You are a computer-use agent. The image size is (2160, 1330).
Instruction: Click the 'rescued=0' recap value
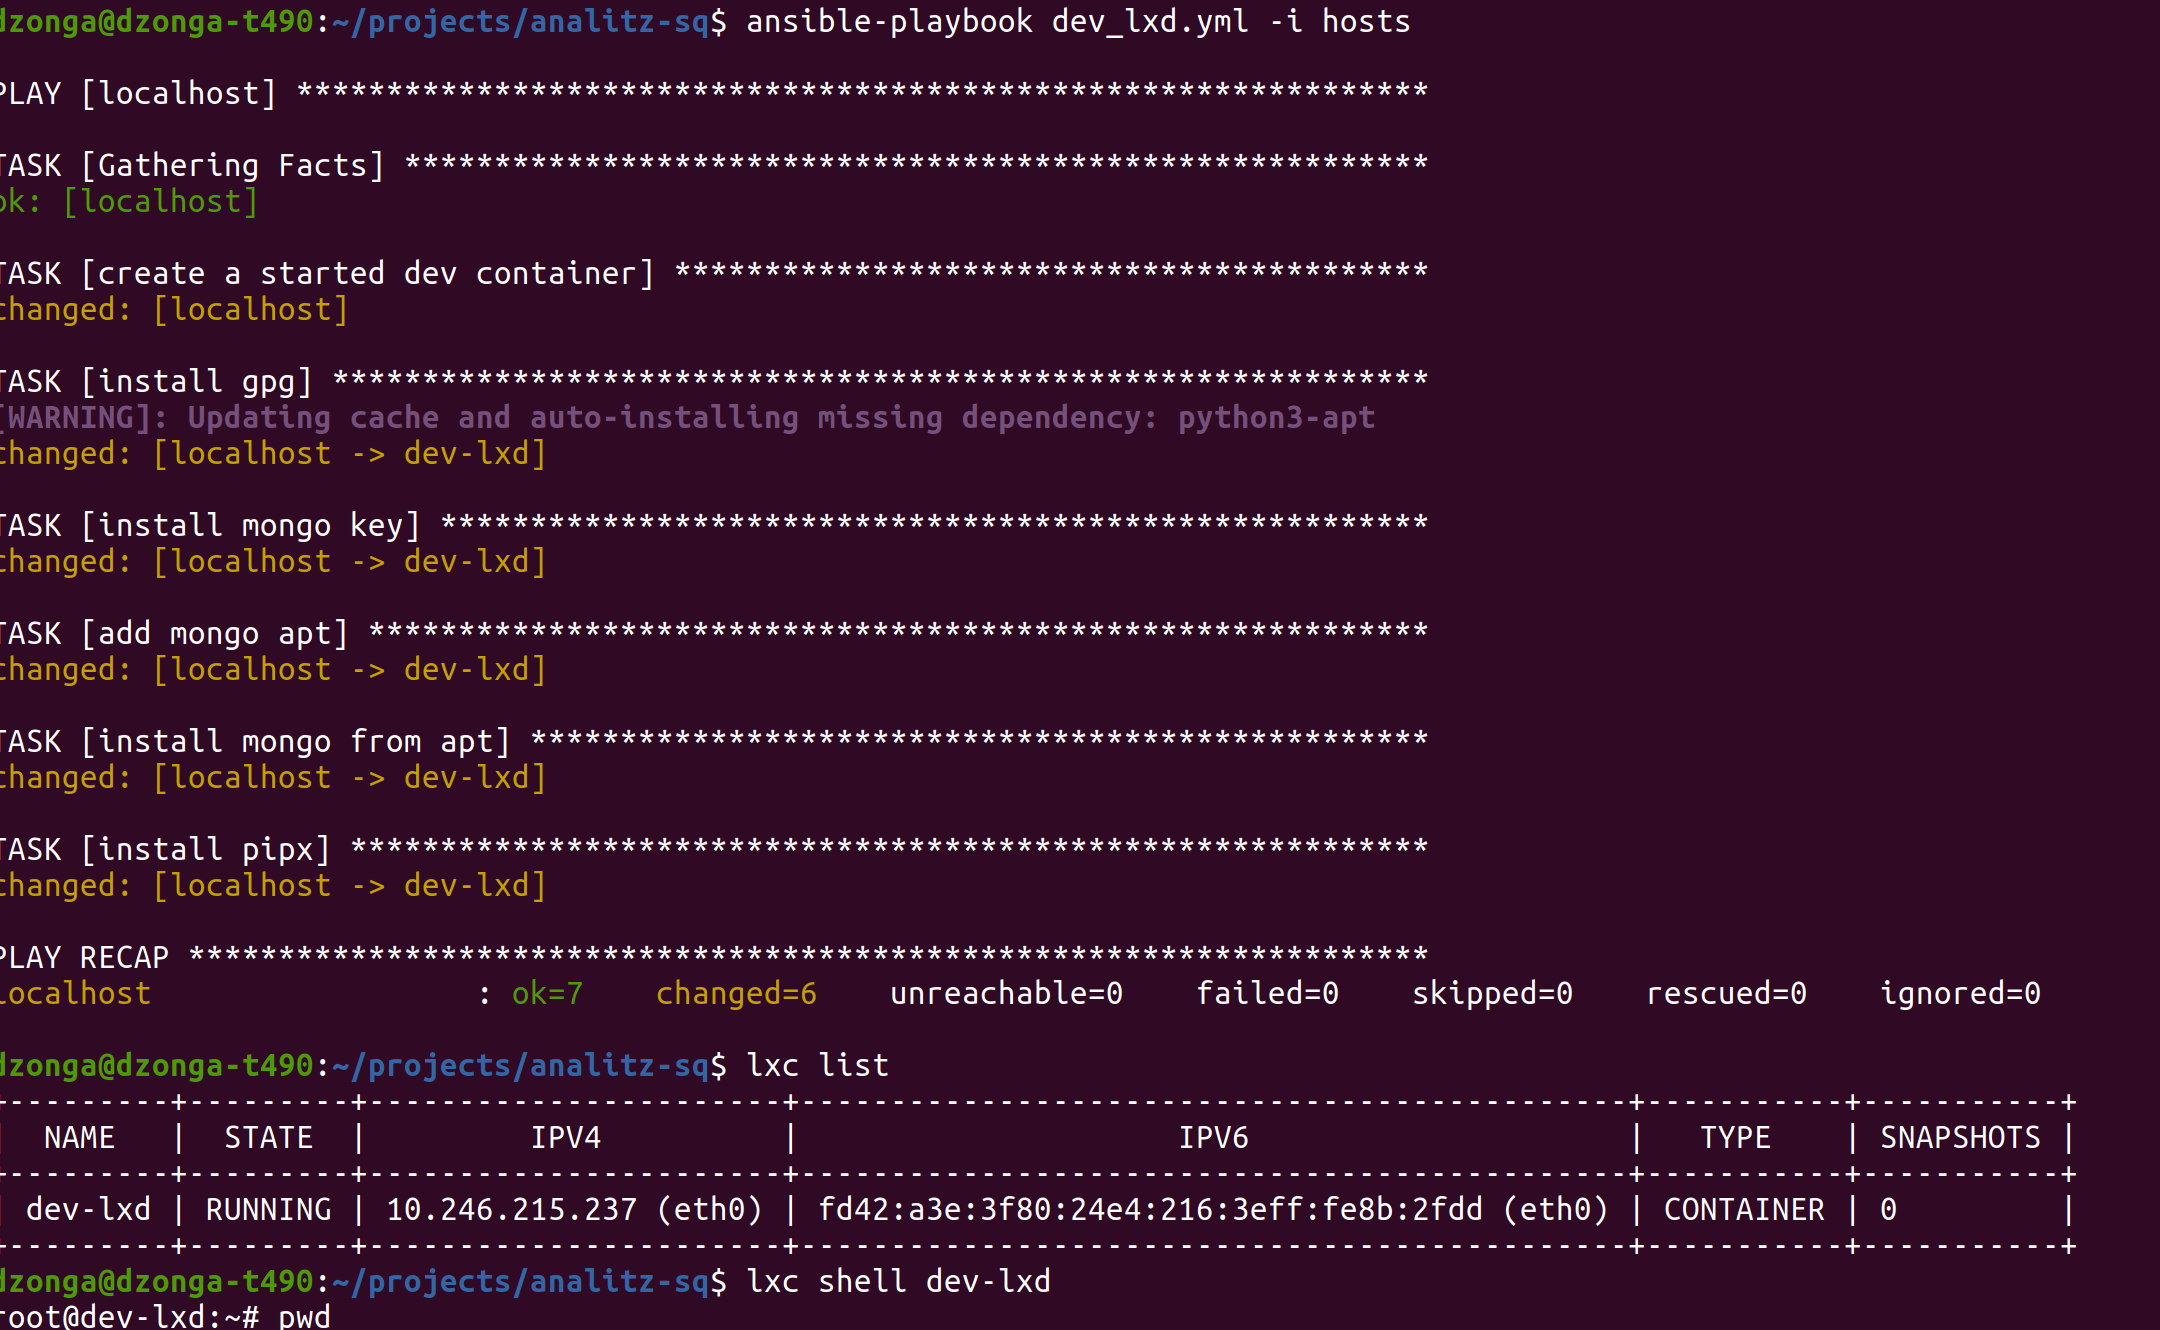click(1726, 993)
